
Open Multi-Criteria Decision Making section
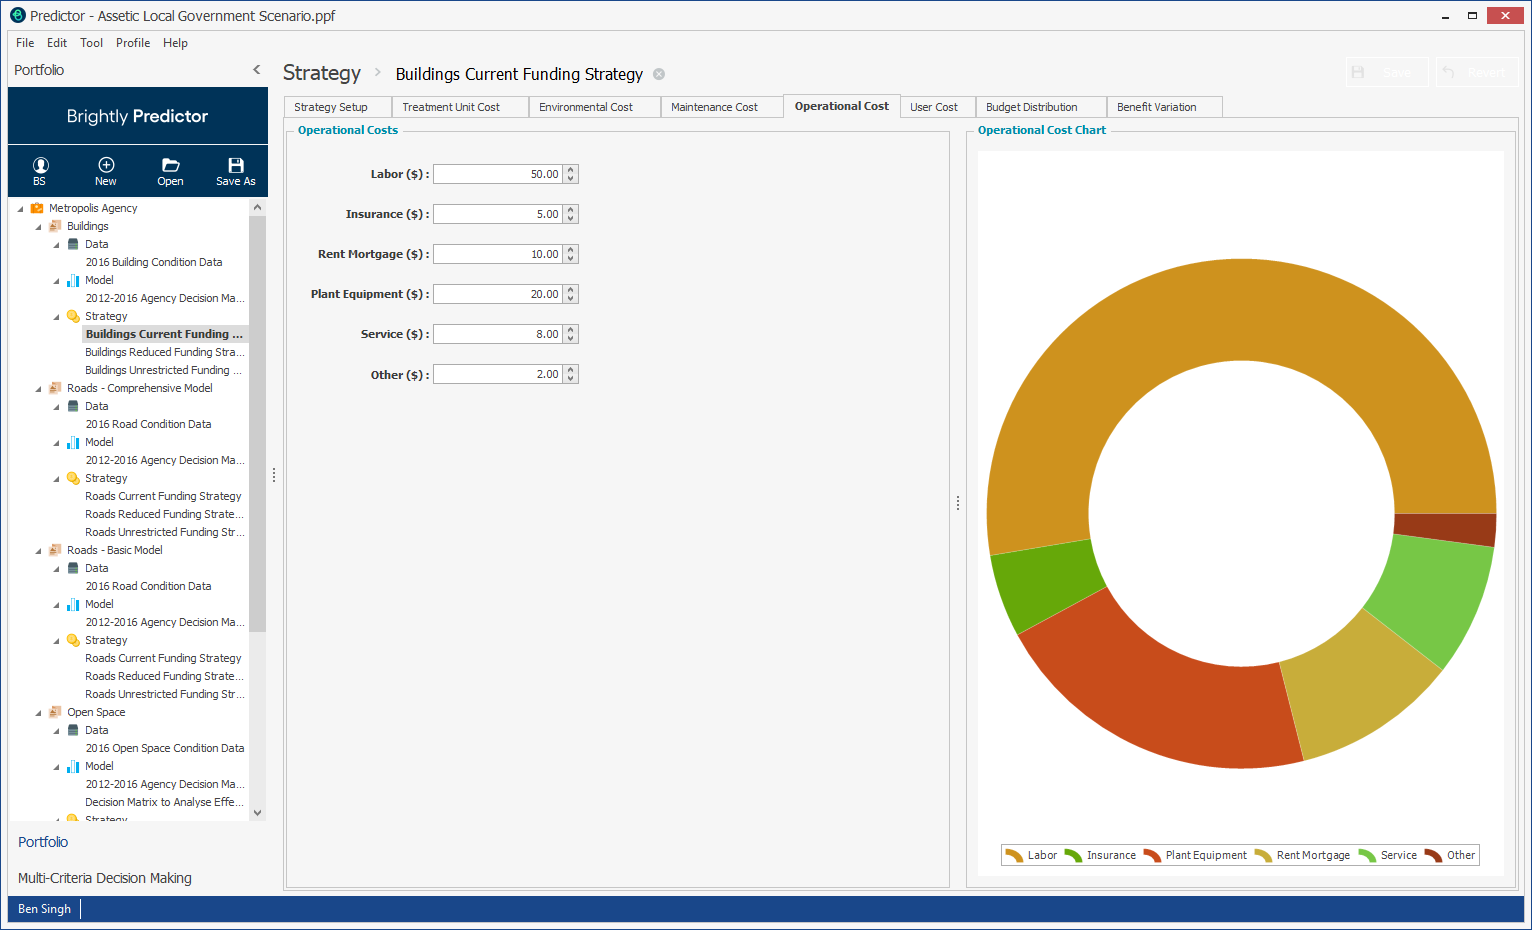(105, 878)
